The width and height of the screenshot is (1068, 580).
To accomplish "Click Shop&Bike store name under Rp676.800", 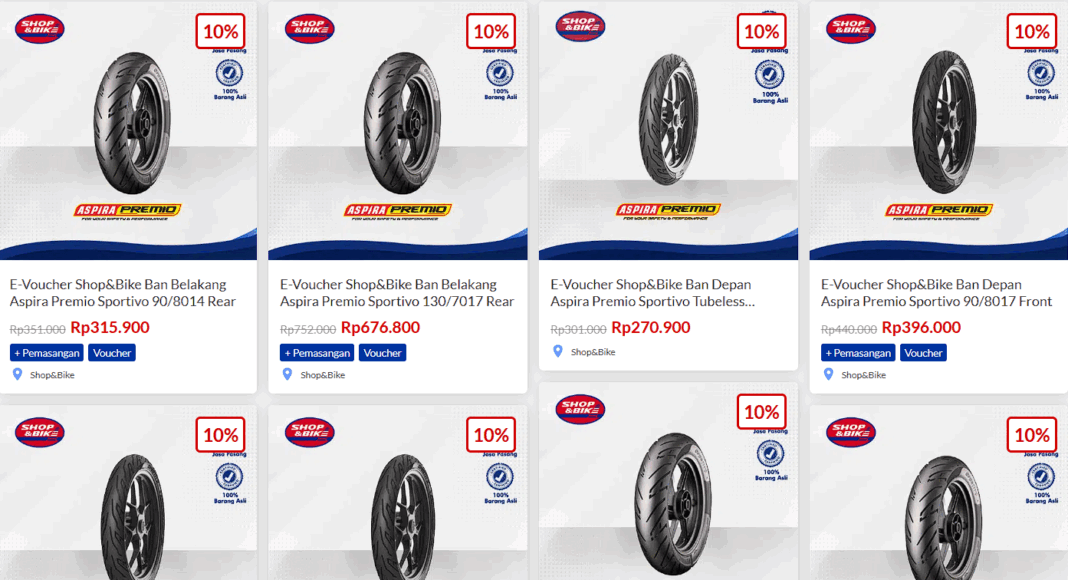I will pos(323,374).
